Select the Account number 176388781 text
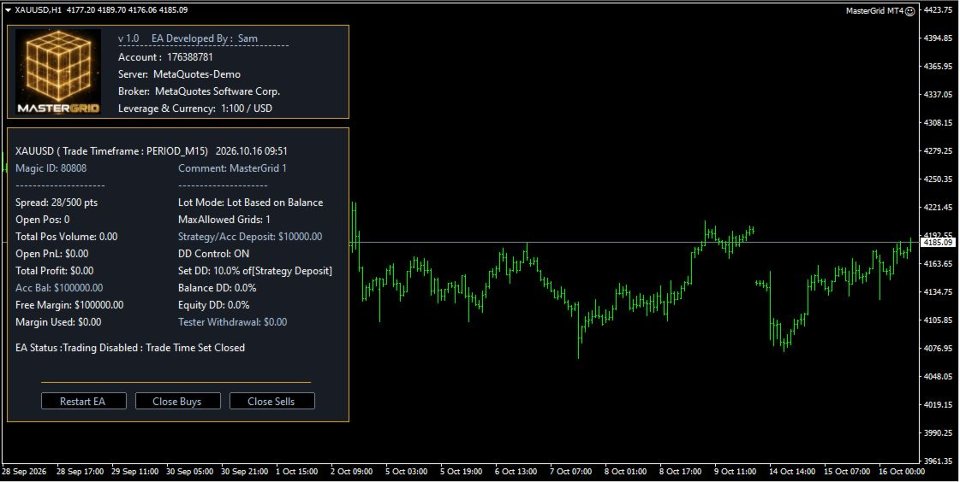The width and height of the screenshot is (960, 482). pyautogui.click(x=190, y=57)
